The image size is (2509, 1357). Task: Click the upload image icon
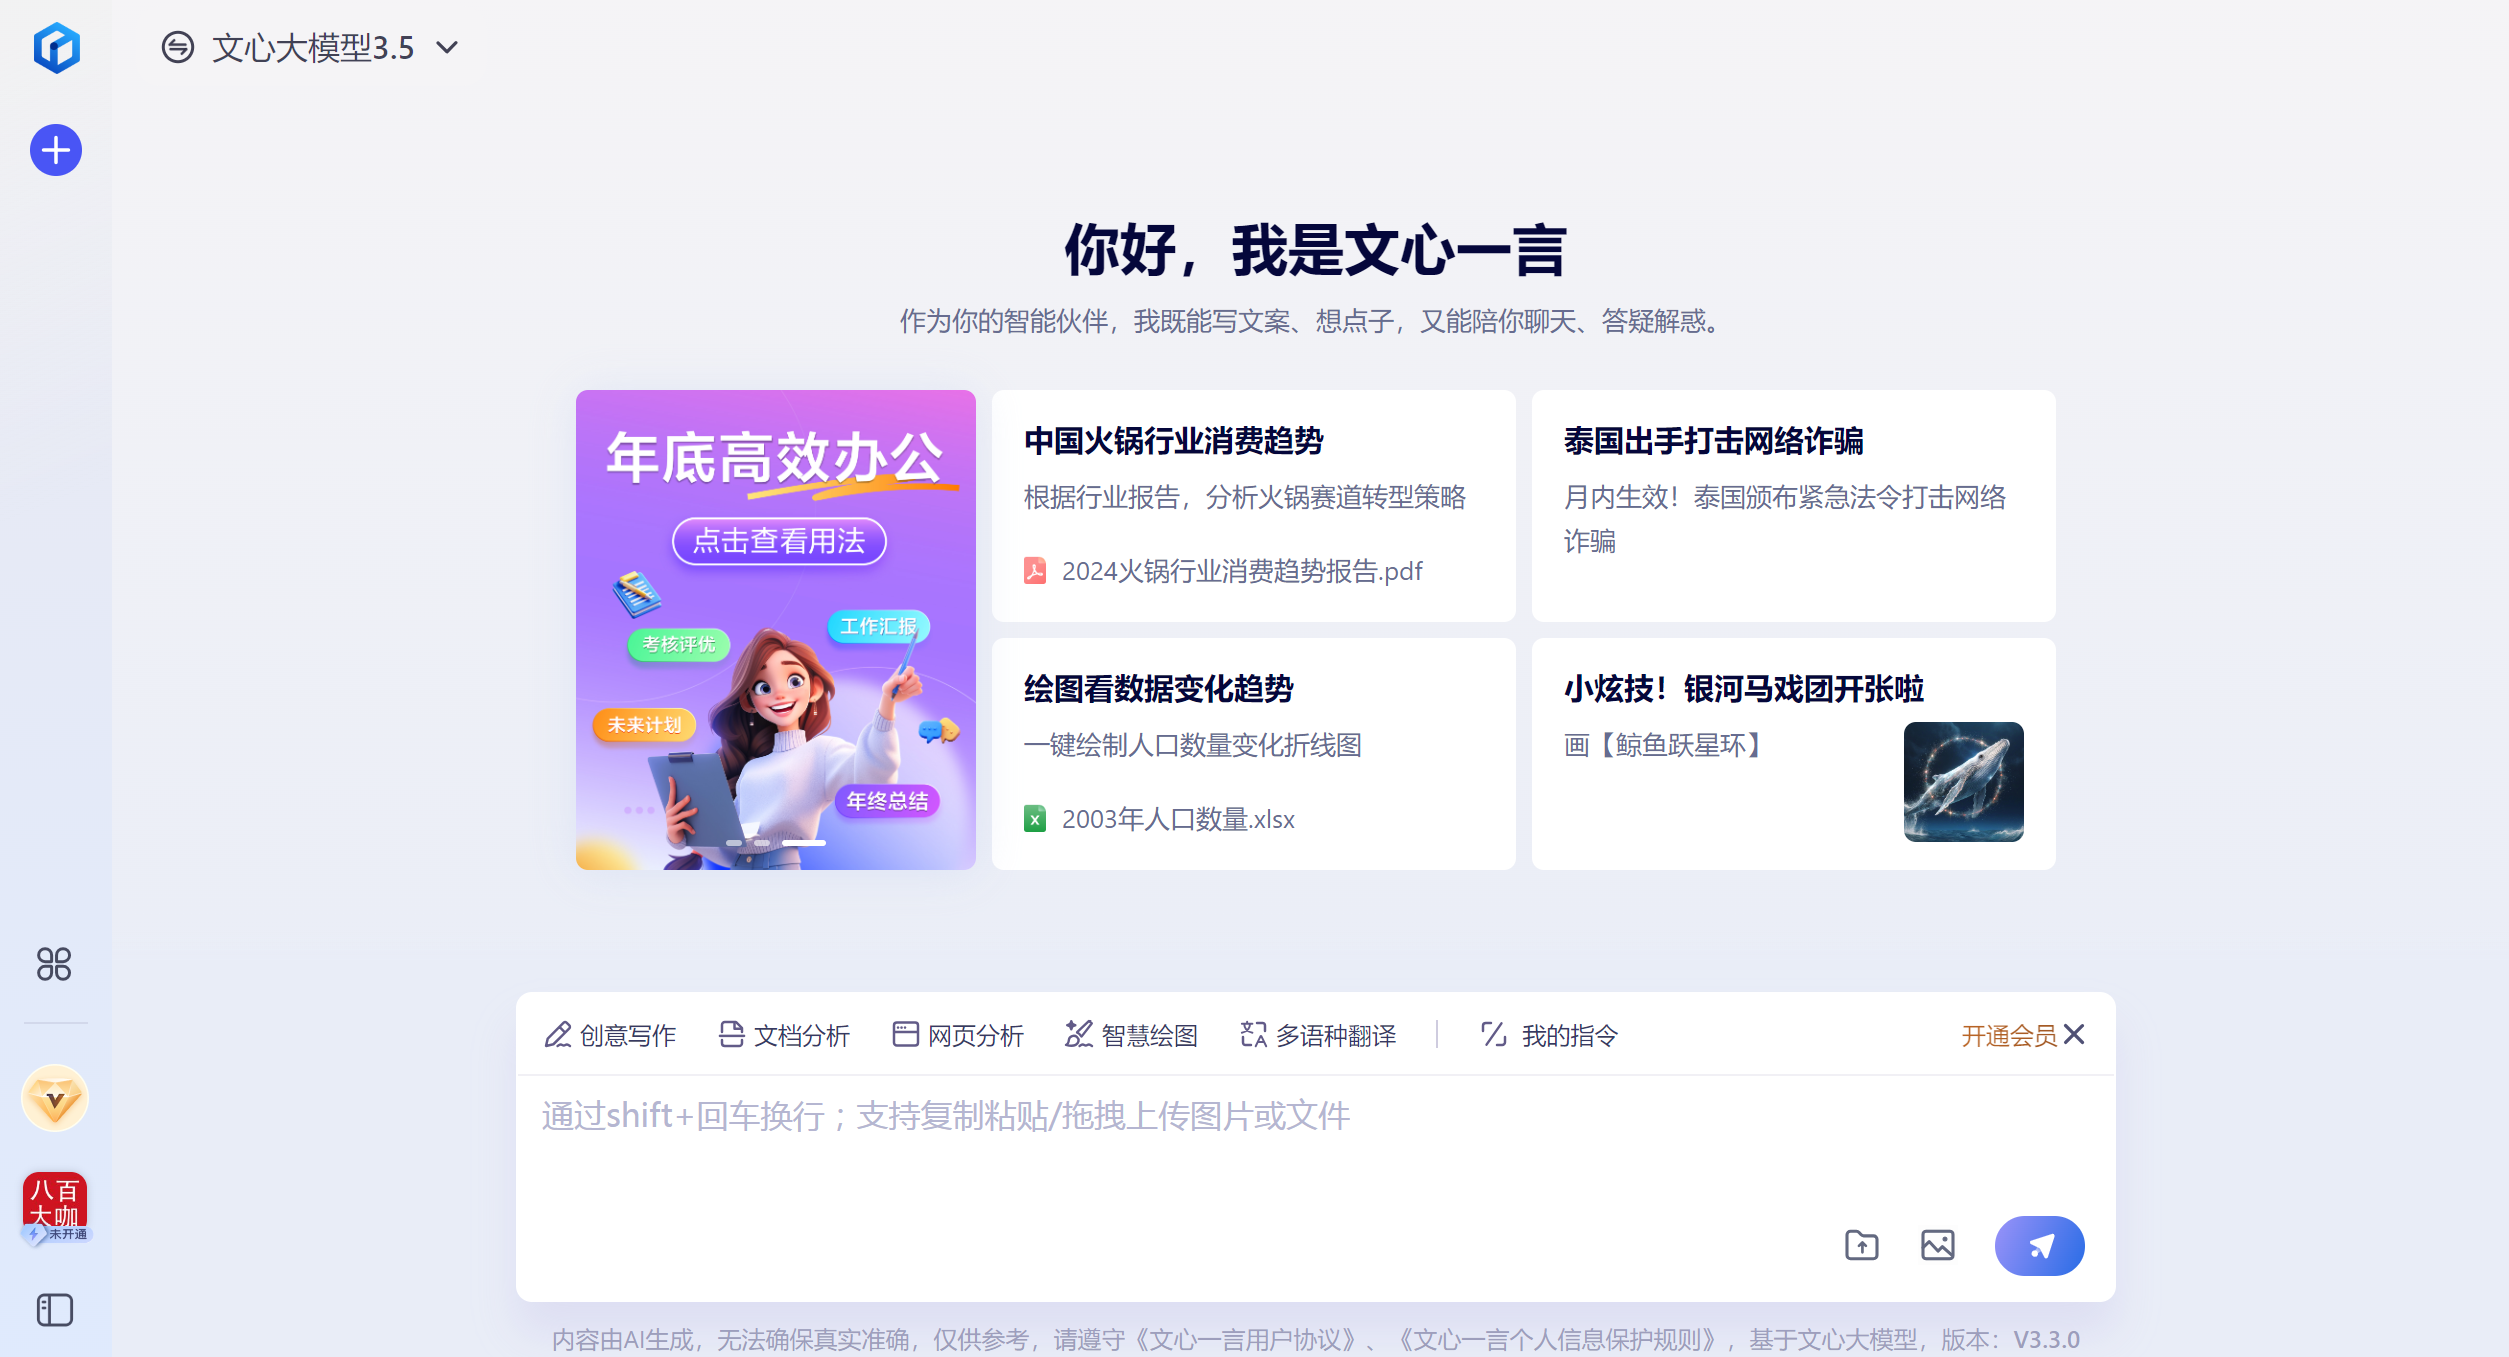click(1937, 1245)
